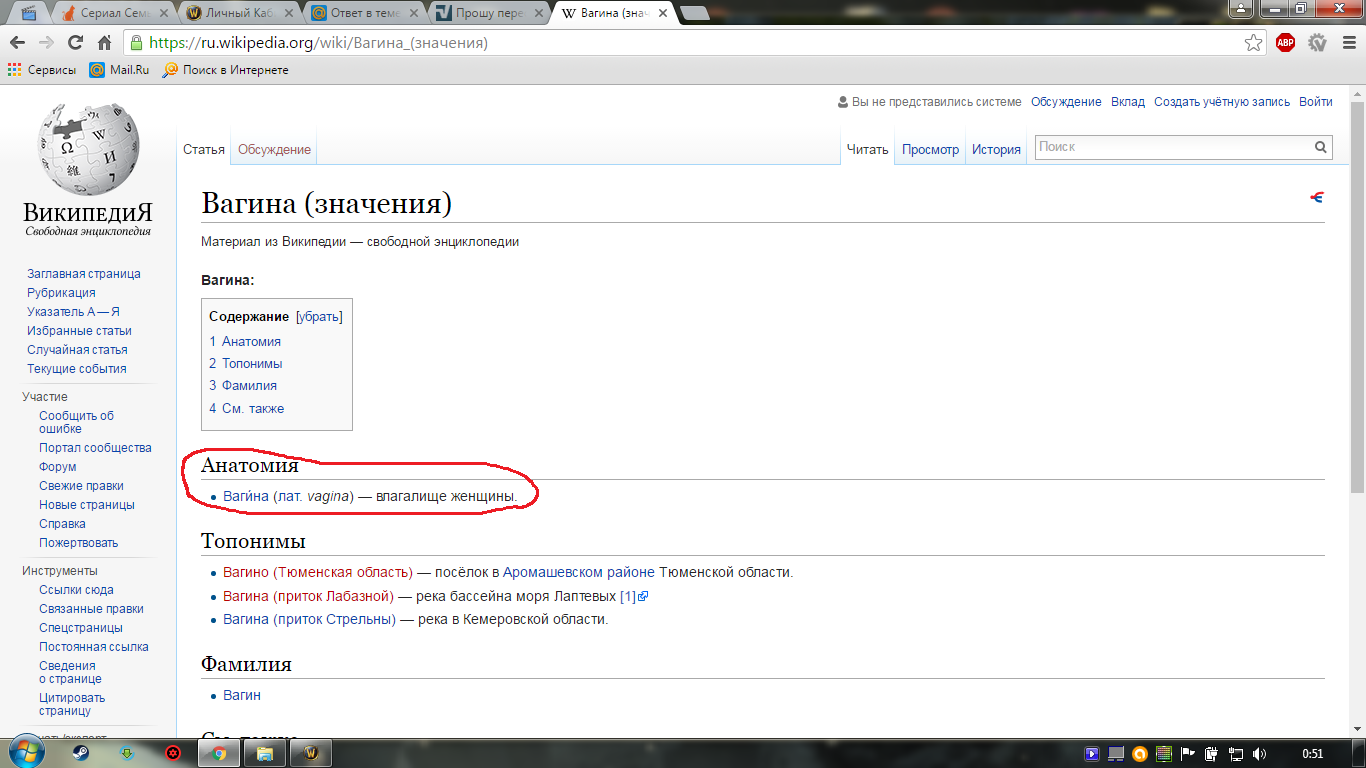The image size is (1366, 768).
Task: Open the Chrome hamburger menu
Action: click(1346, 43)
